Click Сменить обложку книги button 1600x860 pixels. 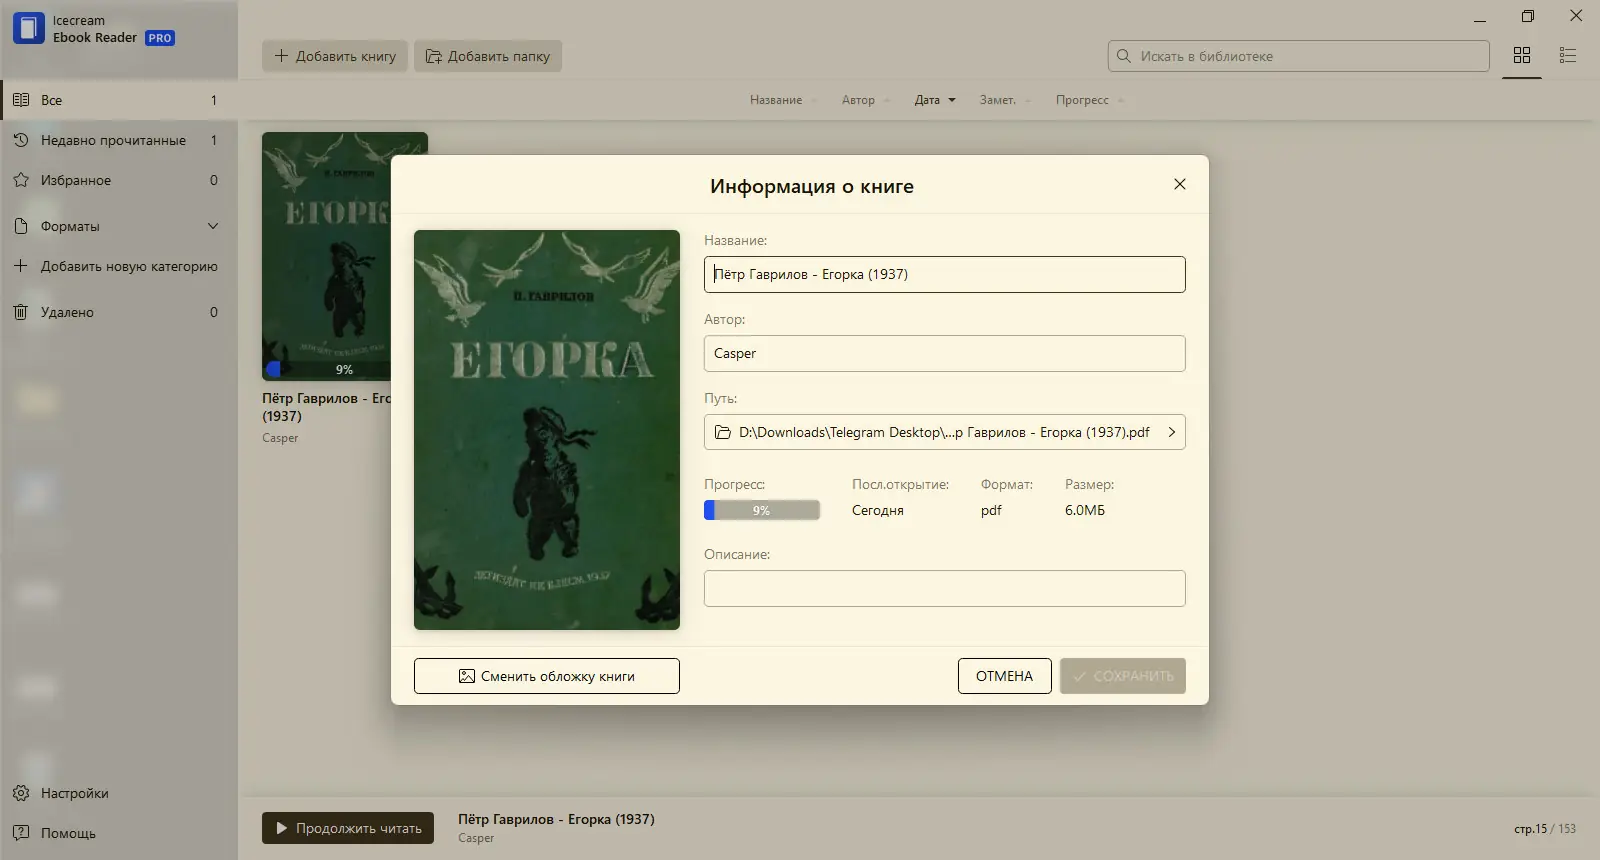coord(547,676)
